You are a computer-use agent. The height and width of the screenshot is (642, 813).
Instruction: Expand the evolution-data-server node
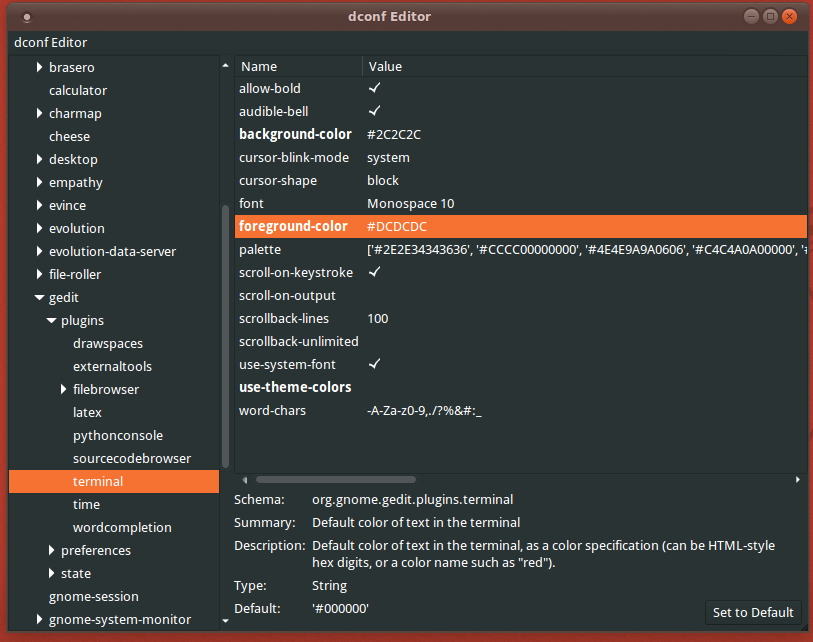coord(39,251)
